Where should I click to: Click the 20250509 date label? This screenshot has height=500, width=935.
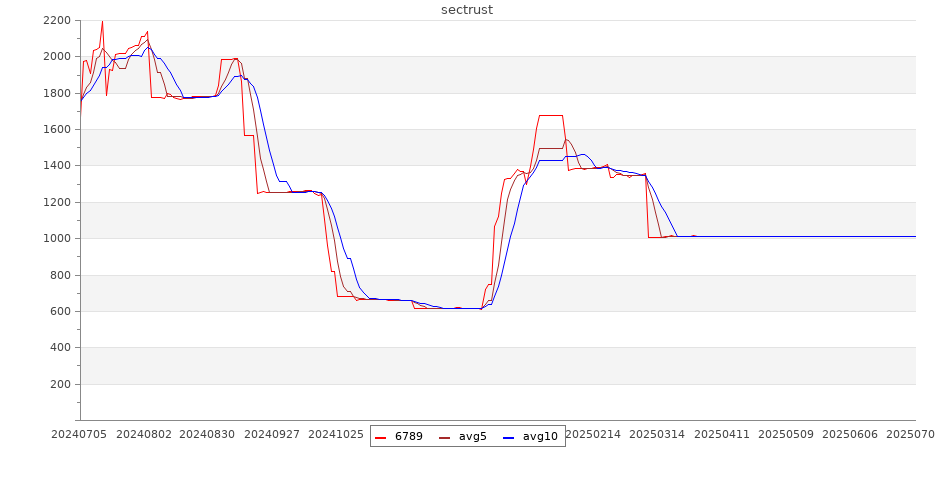786,434
